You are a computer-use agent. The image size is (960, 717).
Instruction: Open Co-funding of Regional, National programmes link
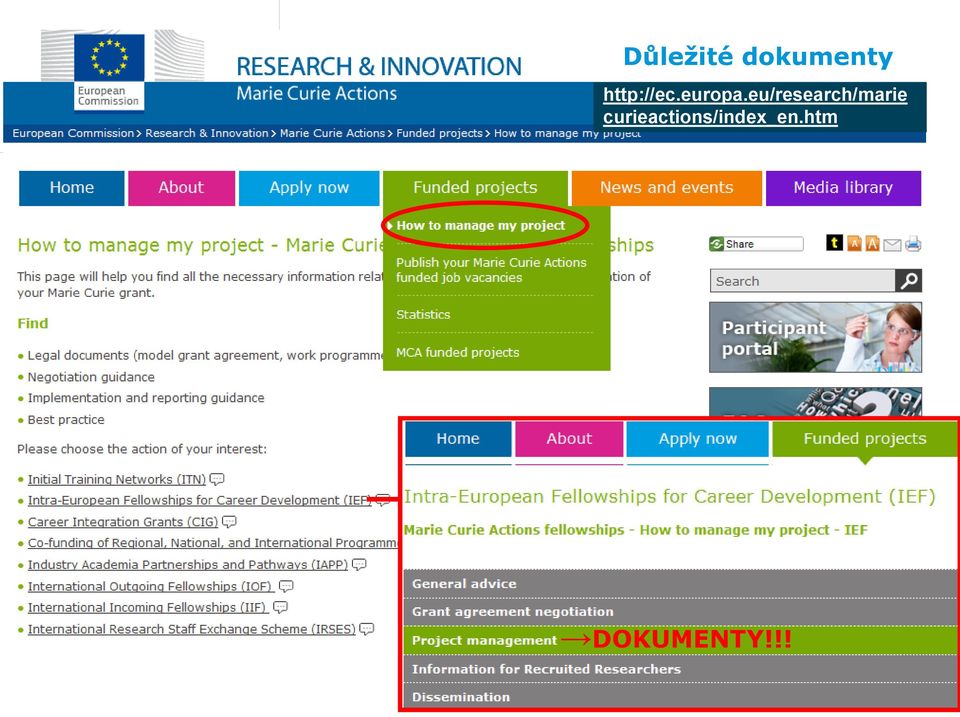(x=212, y=543)
